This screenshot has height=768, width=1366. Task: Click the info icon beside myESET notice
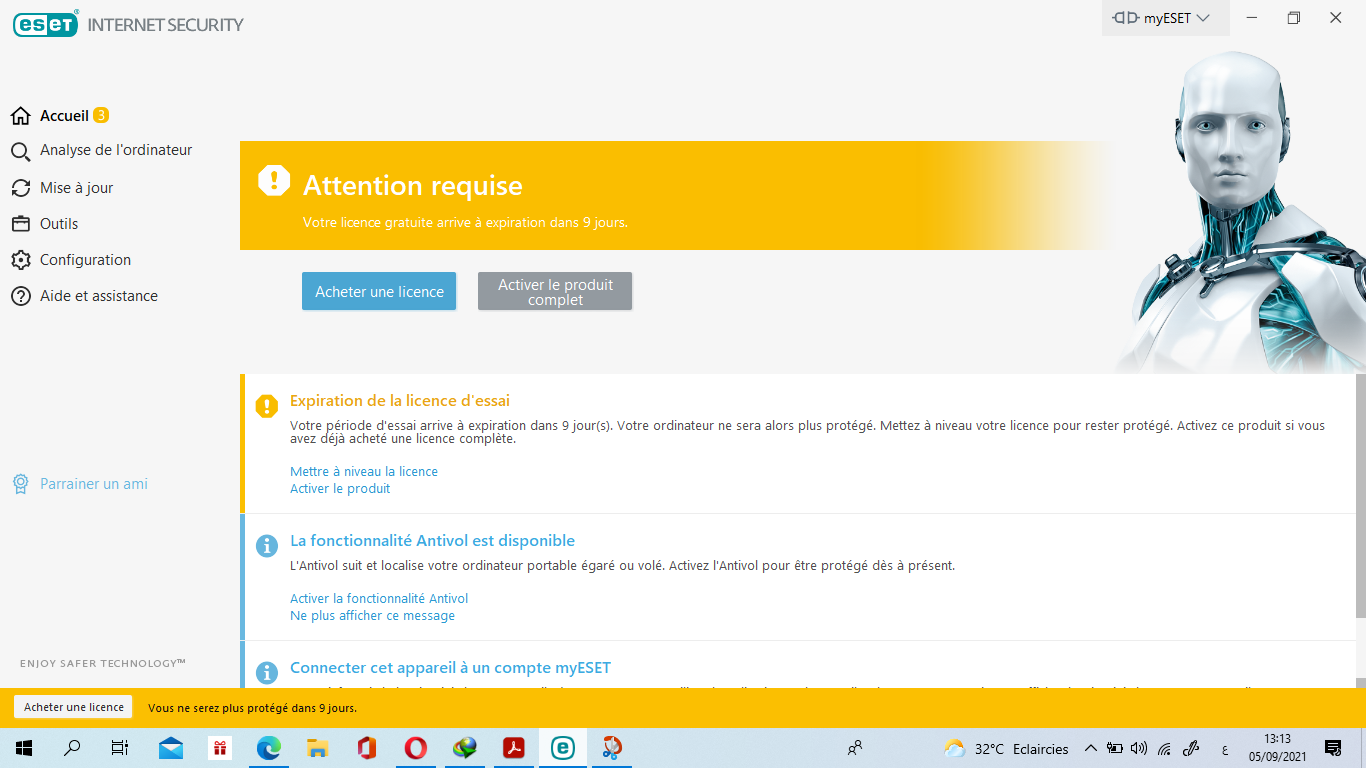tap(266, 672)
